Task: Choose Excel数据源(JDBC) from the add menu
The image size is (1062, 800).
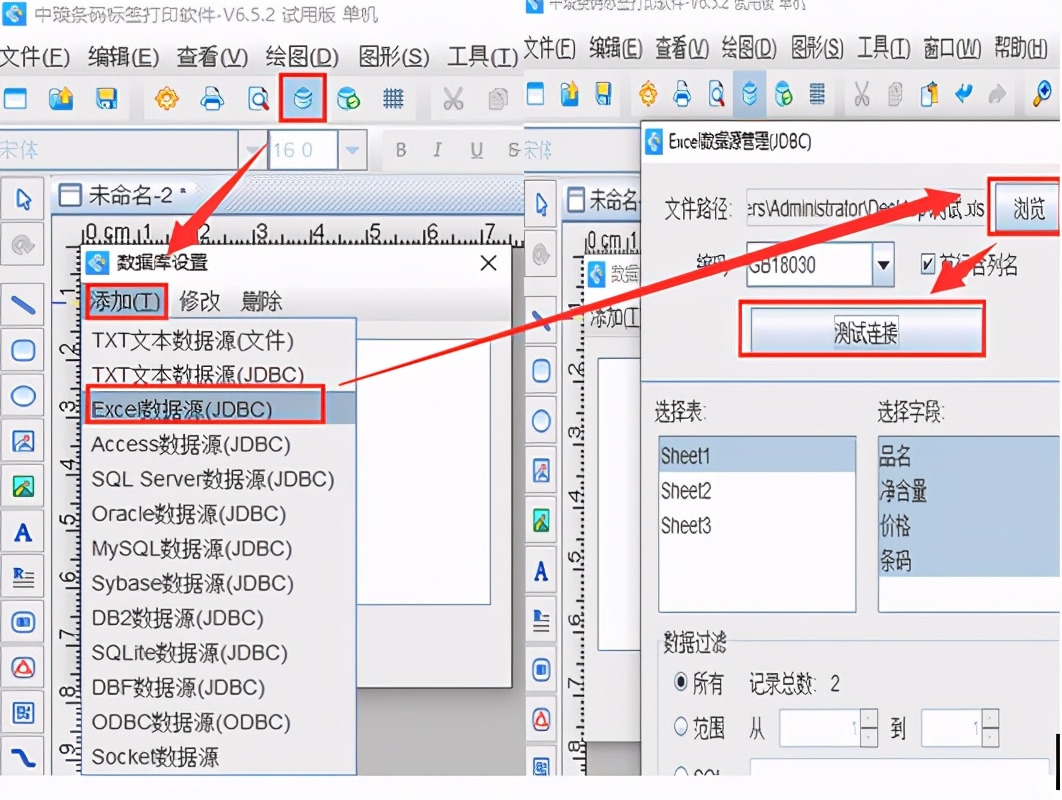Action: coord(219,409)
